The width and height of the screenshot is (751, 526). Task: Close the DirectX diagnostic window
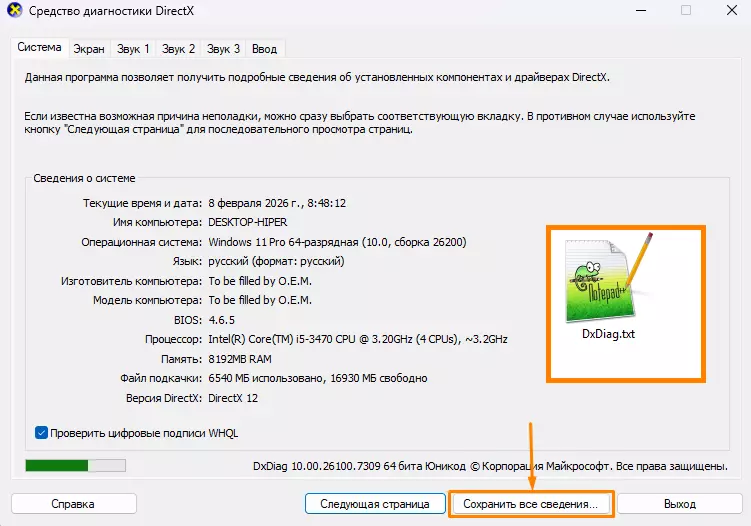point(731,10)
